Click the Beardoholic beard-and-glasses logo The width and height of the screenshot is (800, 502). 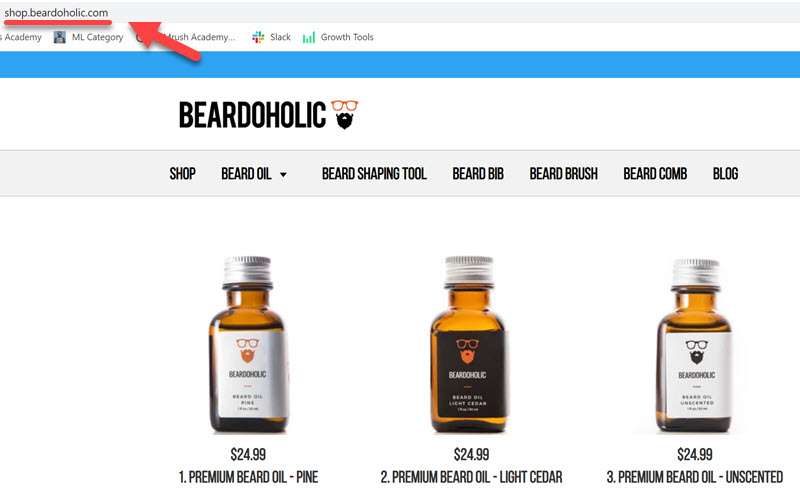point(345,115)
